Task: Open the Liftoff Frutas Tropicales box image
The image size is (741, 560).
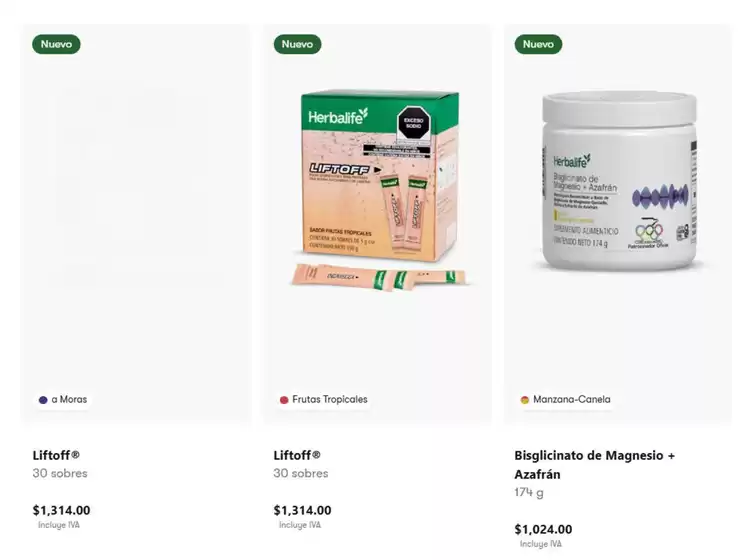Action: pyautogui.click(x=378, y=189)
